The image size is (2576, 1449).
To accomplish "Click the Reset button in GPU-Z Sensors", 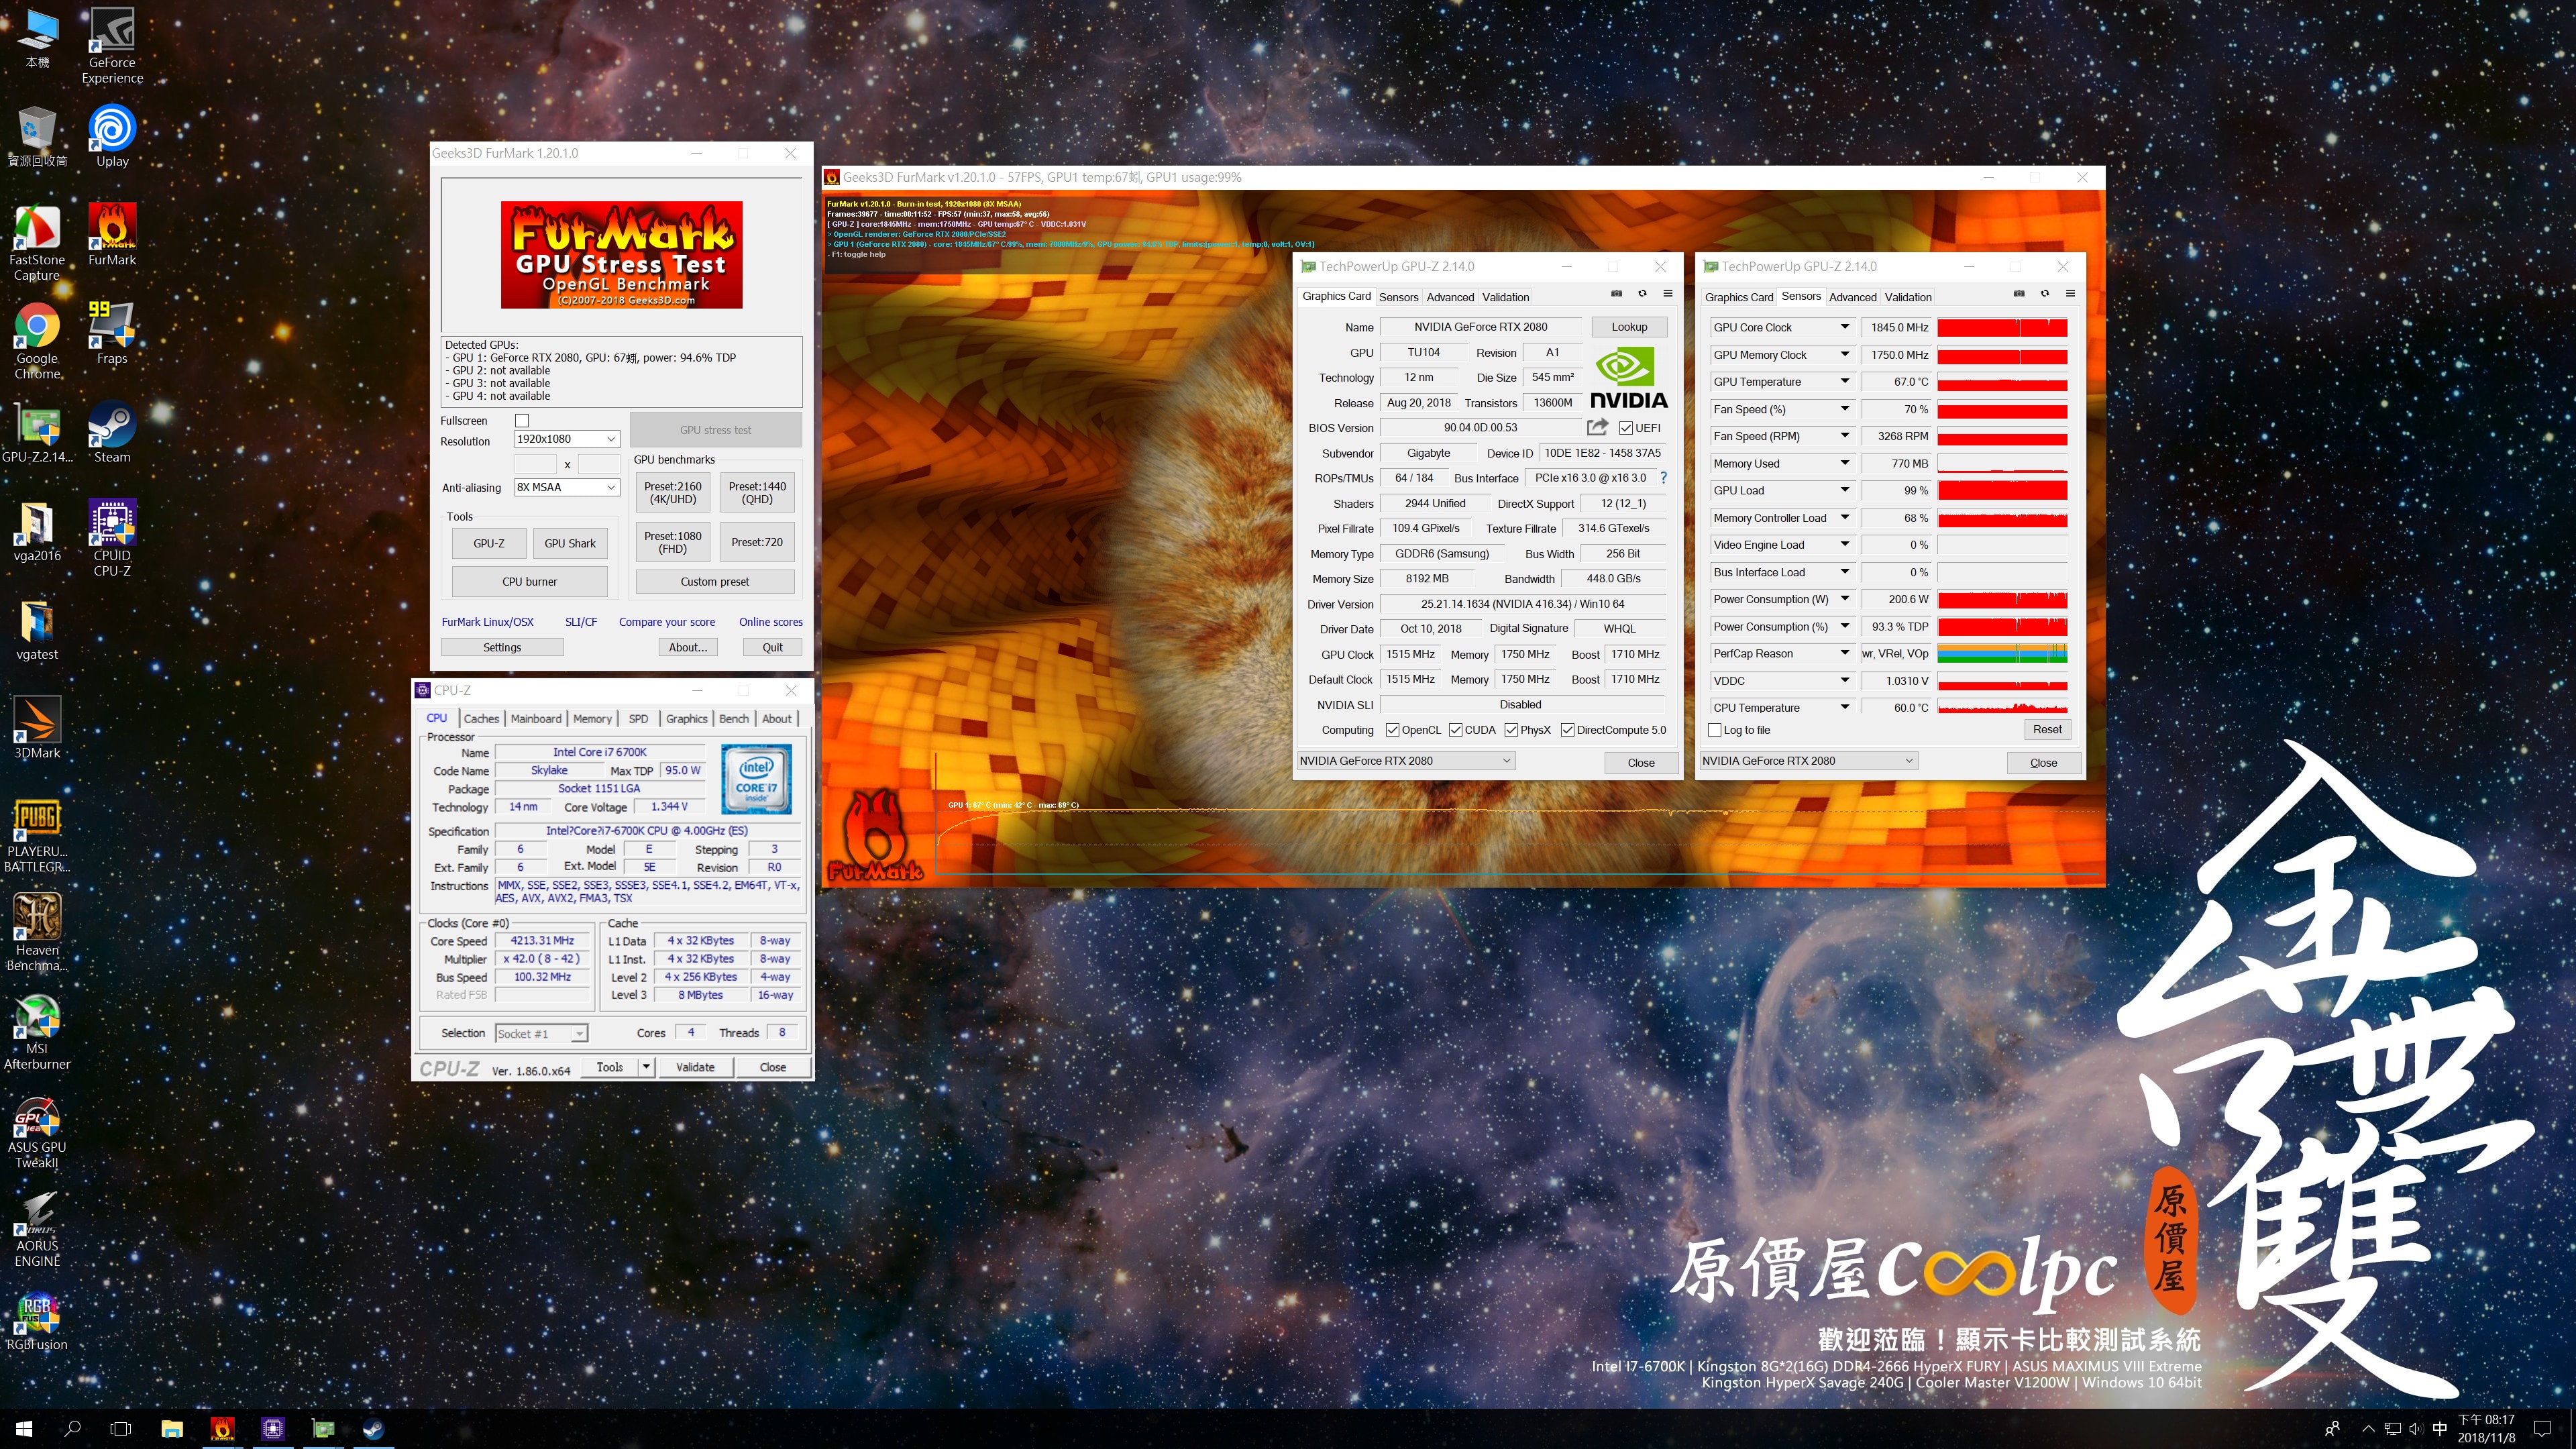I will coord(2046,729).
